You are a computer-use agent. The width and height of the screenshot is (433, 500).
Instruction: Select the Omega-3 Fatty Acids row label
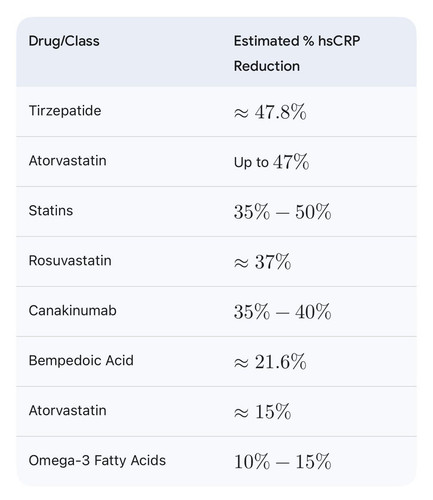coord(97,461)
